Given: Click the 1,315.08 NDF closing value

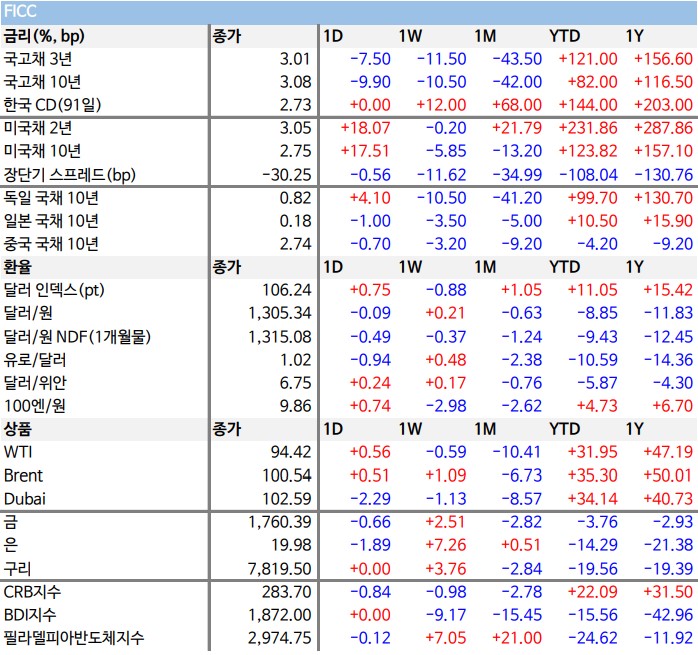Looking at the screenshot, I should coord(280,337).
